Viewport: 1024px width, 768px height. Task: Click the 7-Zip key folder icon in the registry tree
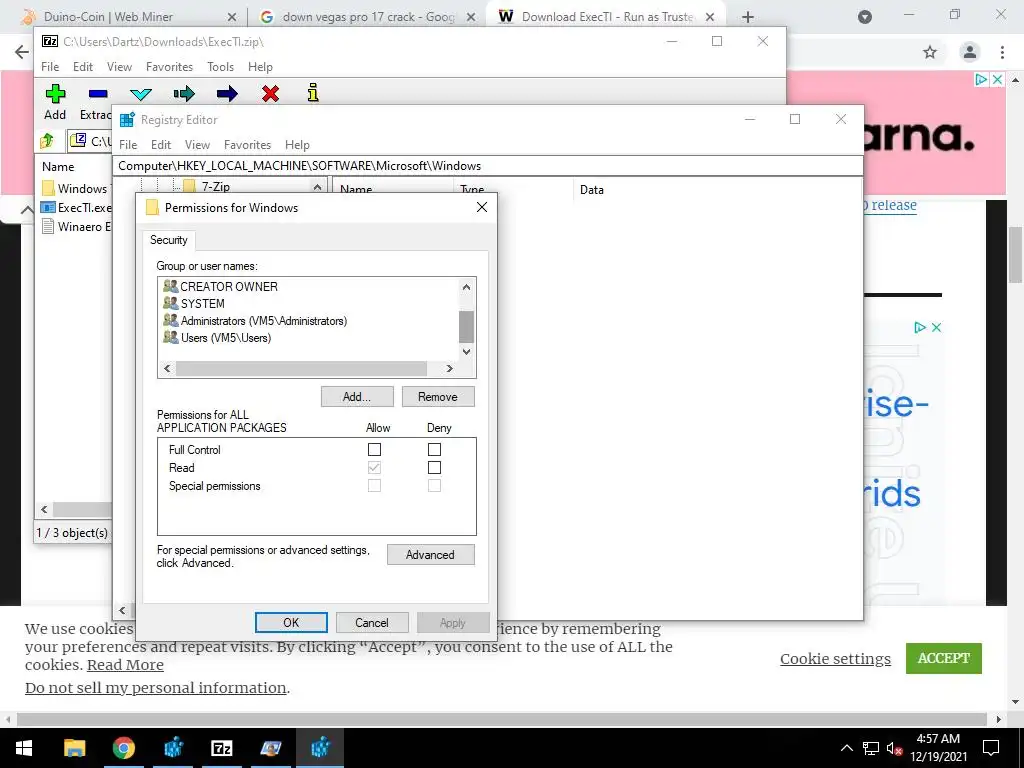pos(189,186)
